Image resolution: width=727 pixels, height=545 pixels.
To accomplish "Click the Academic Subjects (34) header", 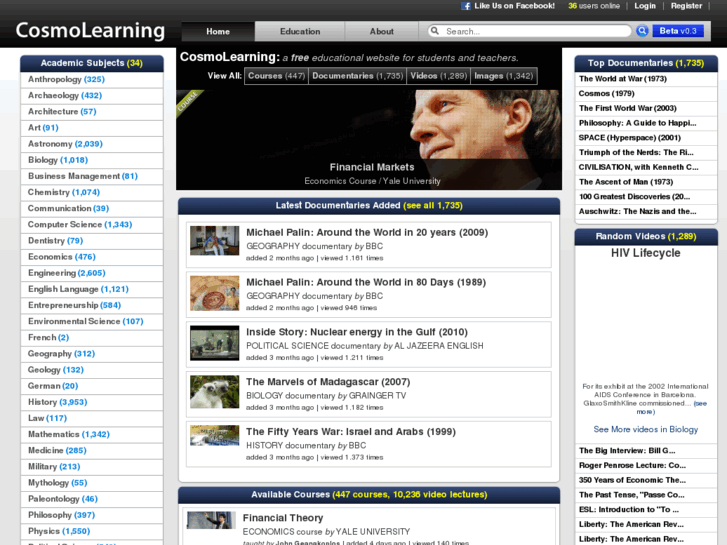I will (x=92, y=63).
